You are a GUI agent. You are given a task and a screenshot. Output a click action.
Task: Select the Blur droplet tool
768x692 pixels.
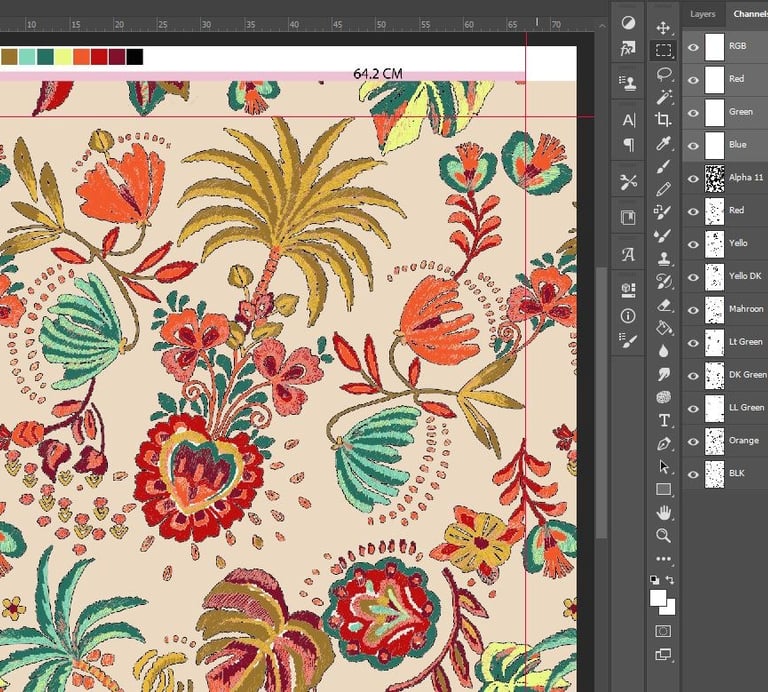point(663,351)
